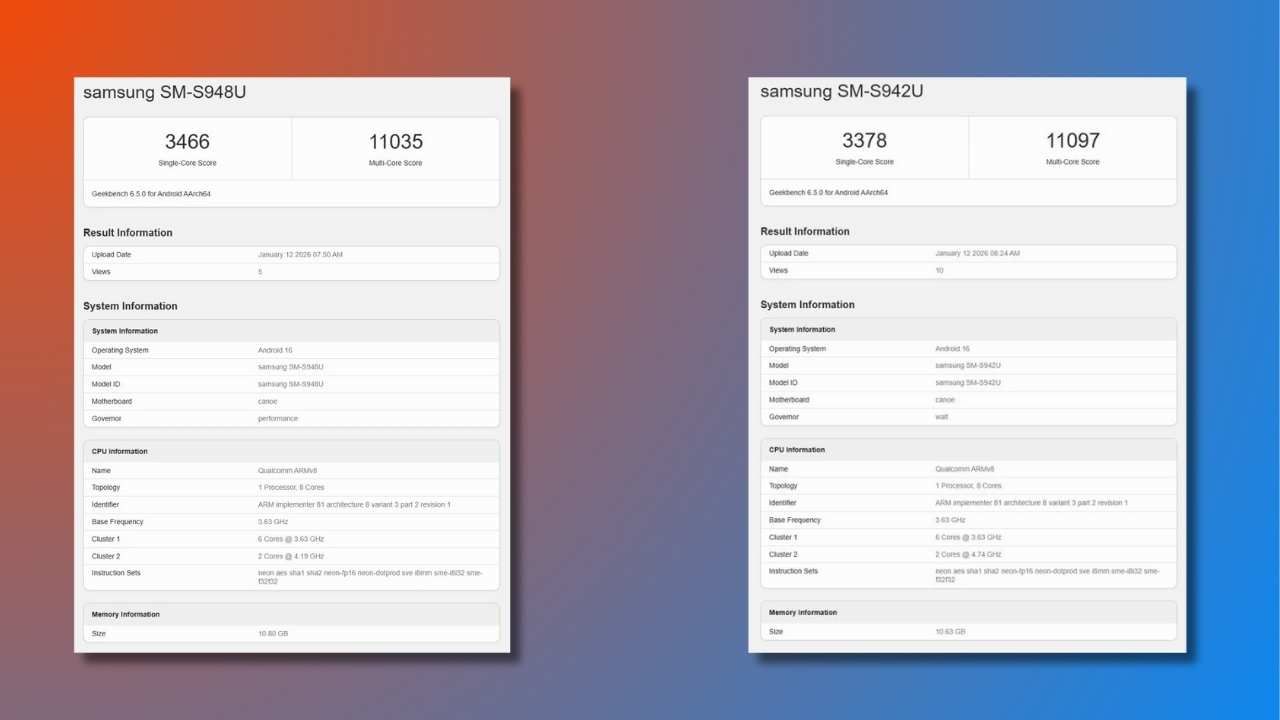Select the 3378 Single-Core Score
The image size is (1280, 720).
[864, 140]
